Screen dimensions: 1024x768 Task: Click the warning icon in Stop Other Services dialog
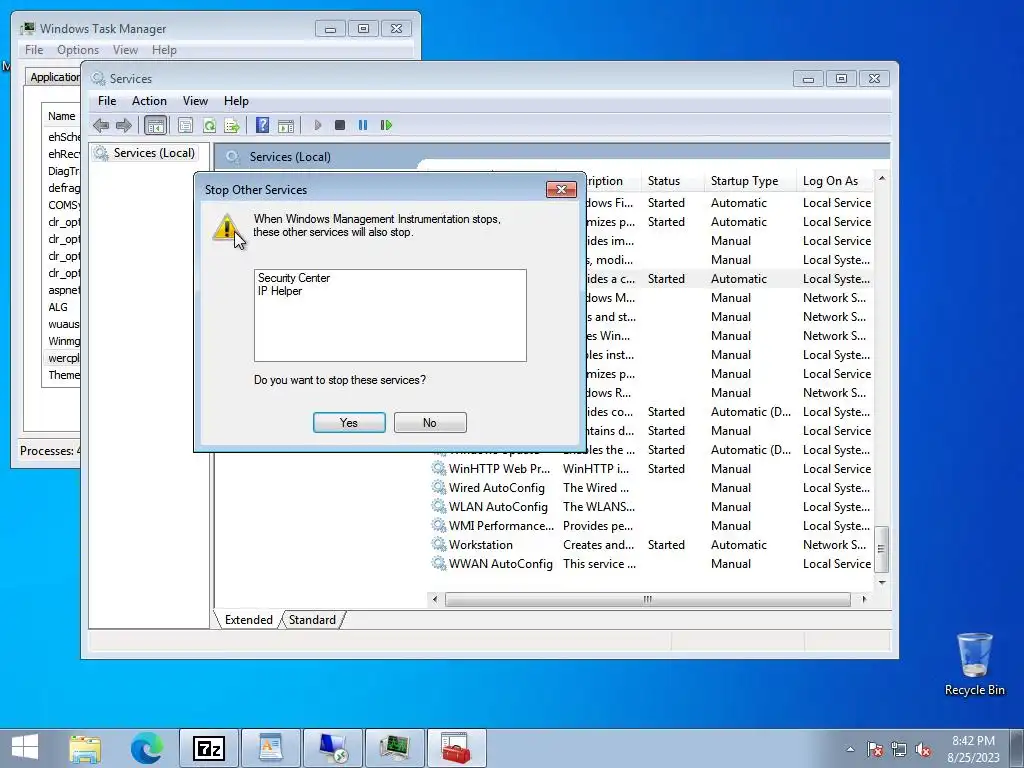click(x=226, y=227)
